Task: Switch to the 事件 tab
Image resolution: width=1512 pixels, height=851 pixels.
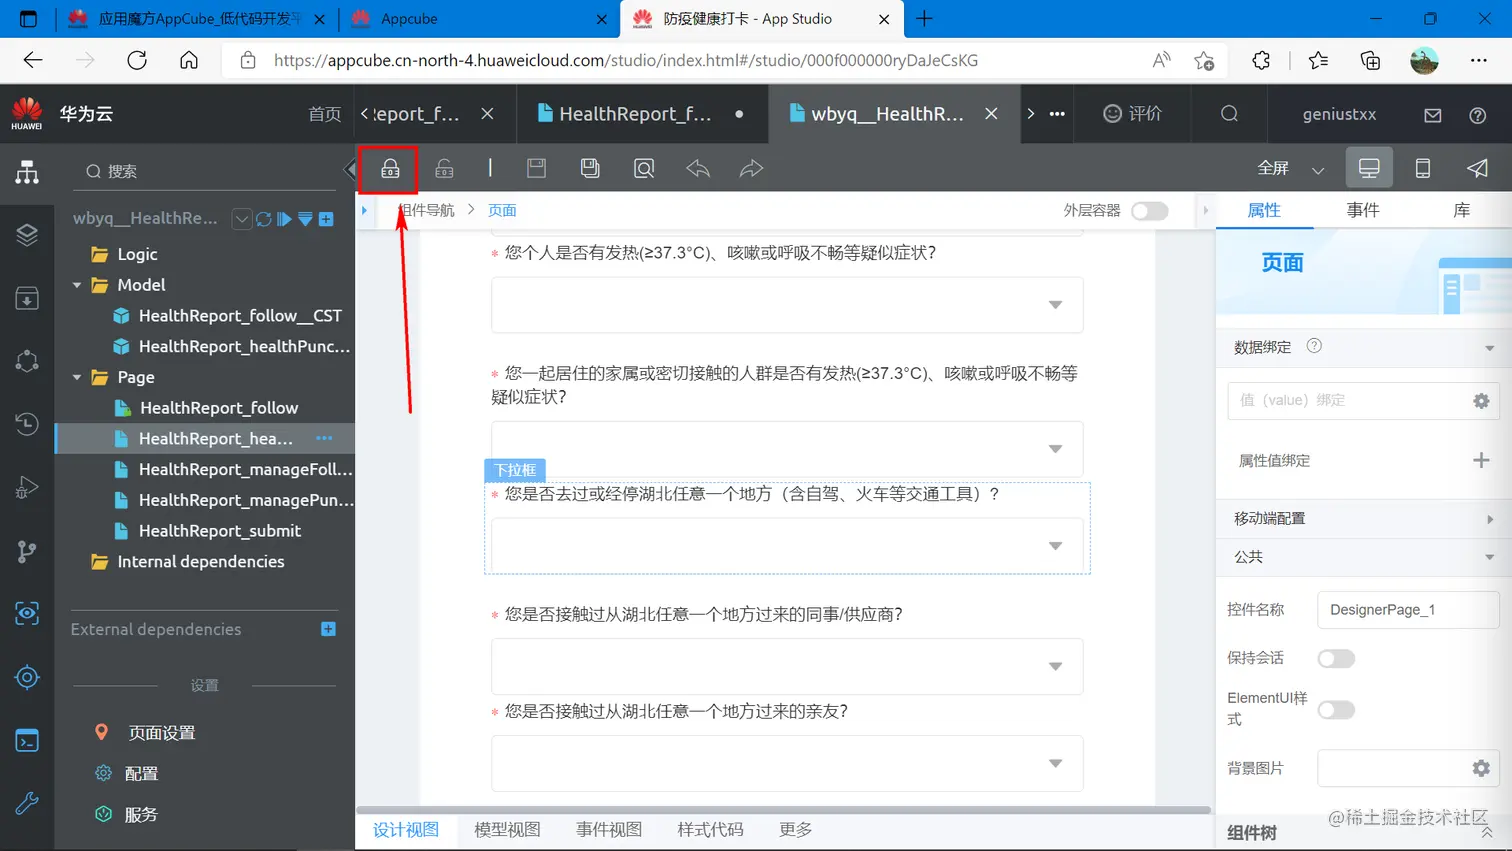Action: click(1363, 210)
